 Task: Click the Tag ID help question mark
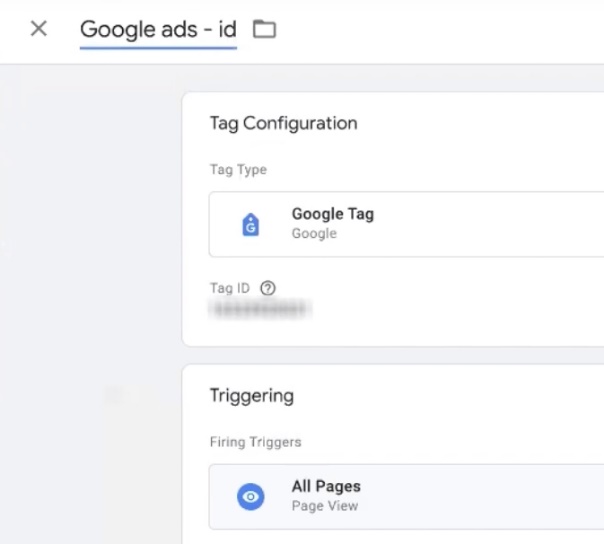267,288
